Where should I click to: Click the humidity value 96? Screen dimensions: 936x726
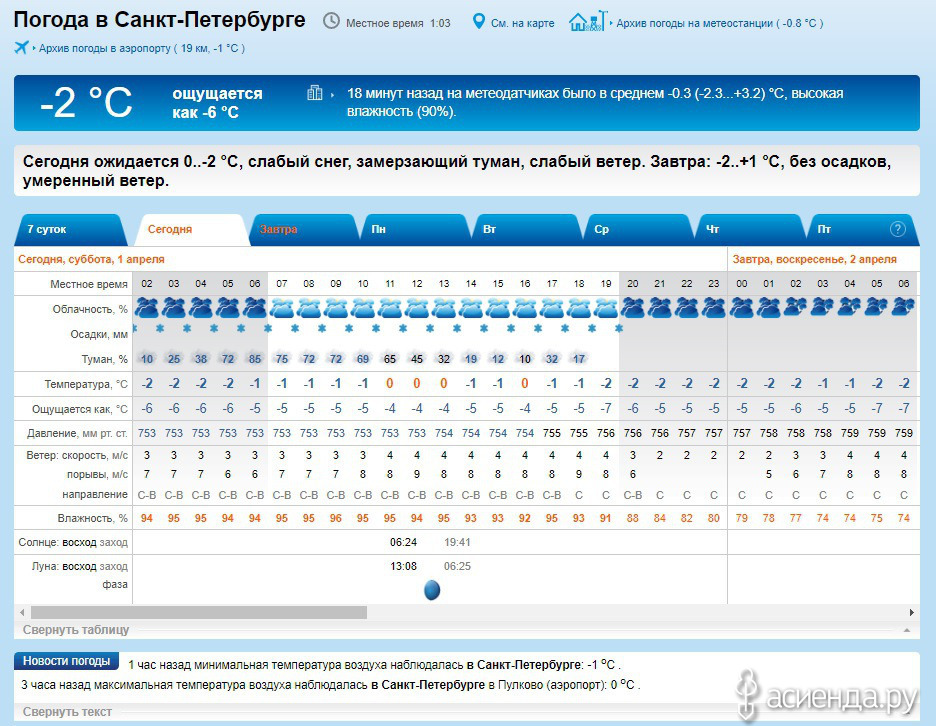click(x=336, y=518)
